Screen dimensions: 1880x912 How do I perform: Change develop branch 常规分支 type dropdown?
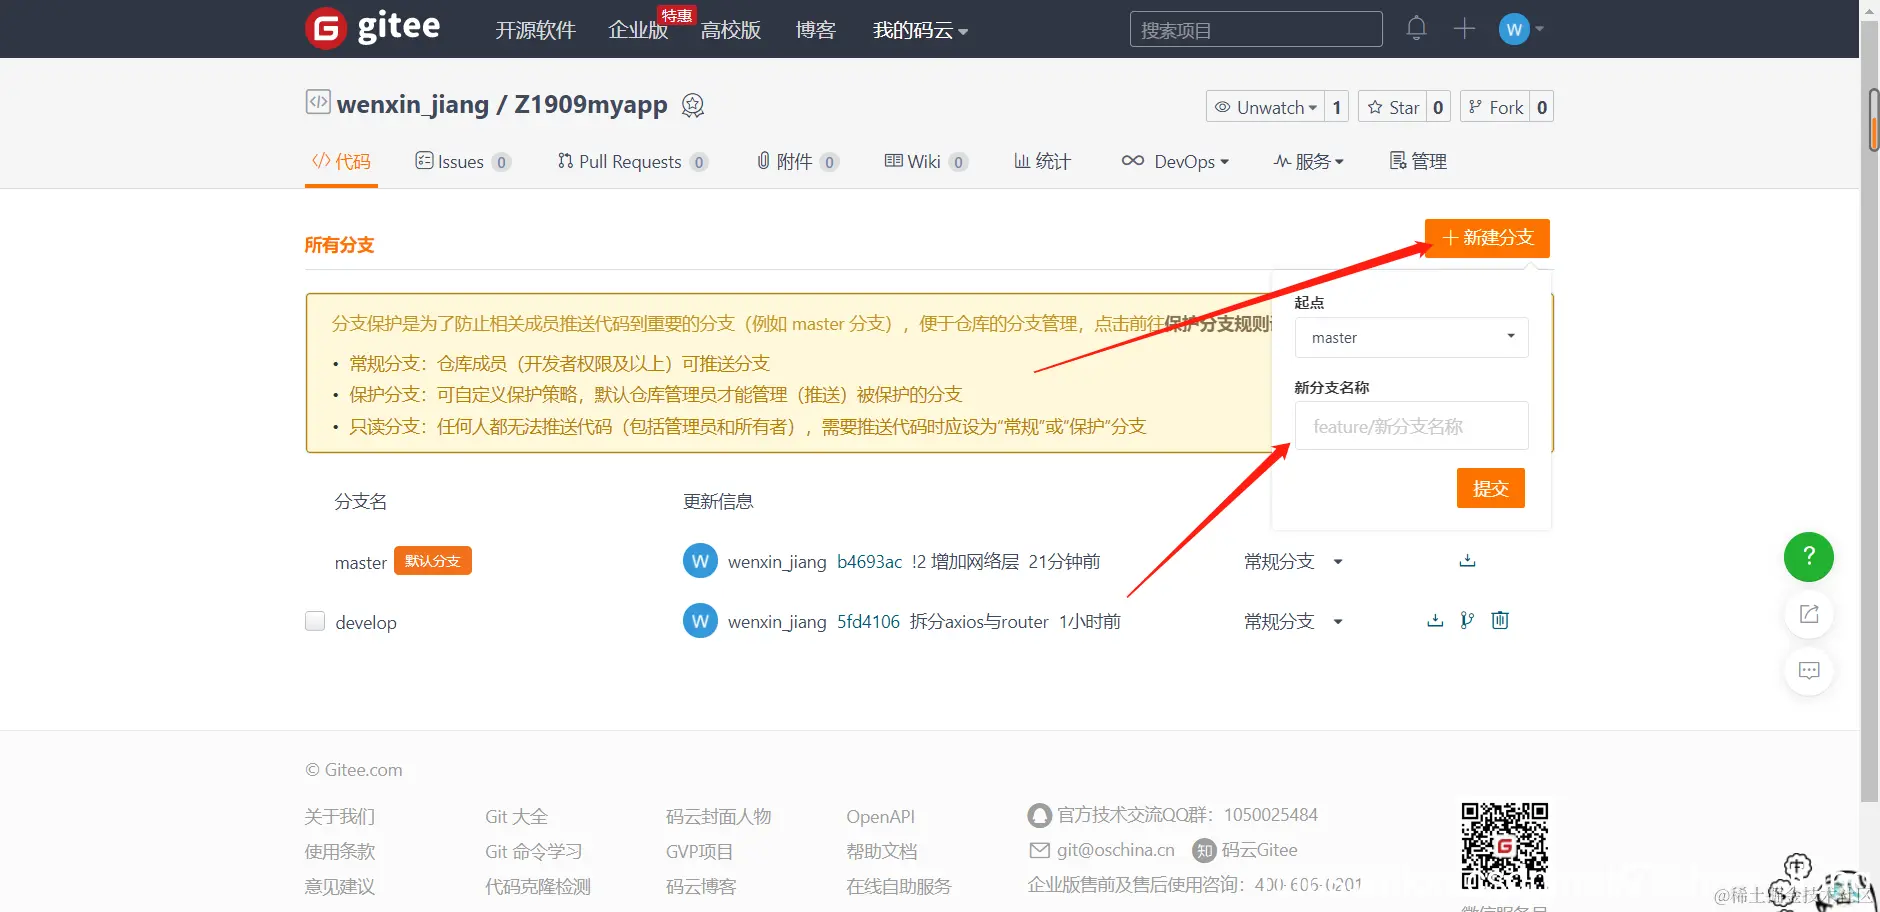point(1293,621)
